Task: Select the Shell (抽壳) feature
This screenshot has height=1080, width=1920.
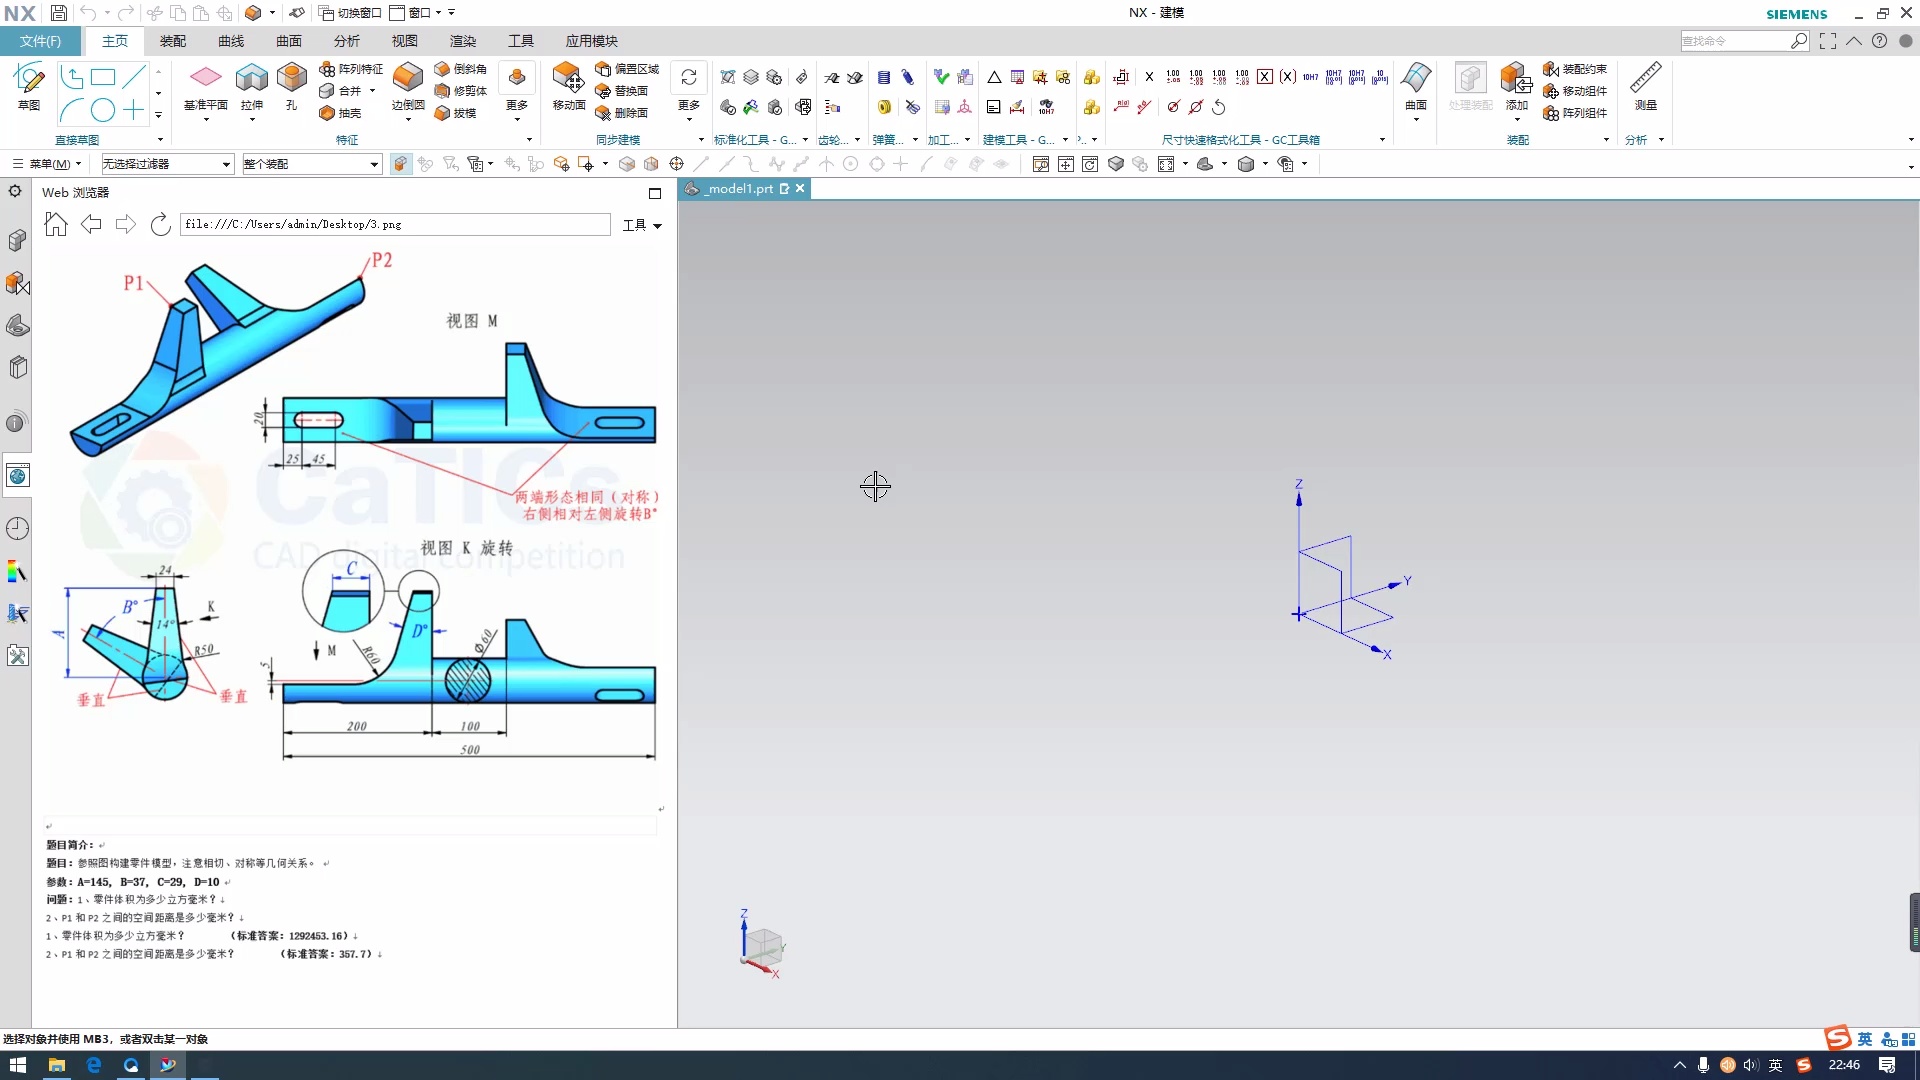Action: (x=341, y=113)
